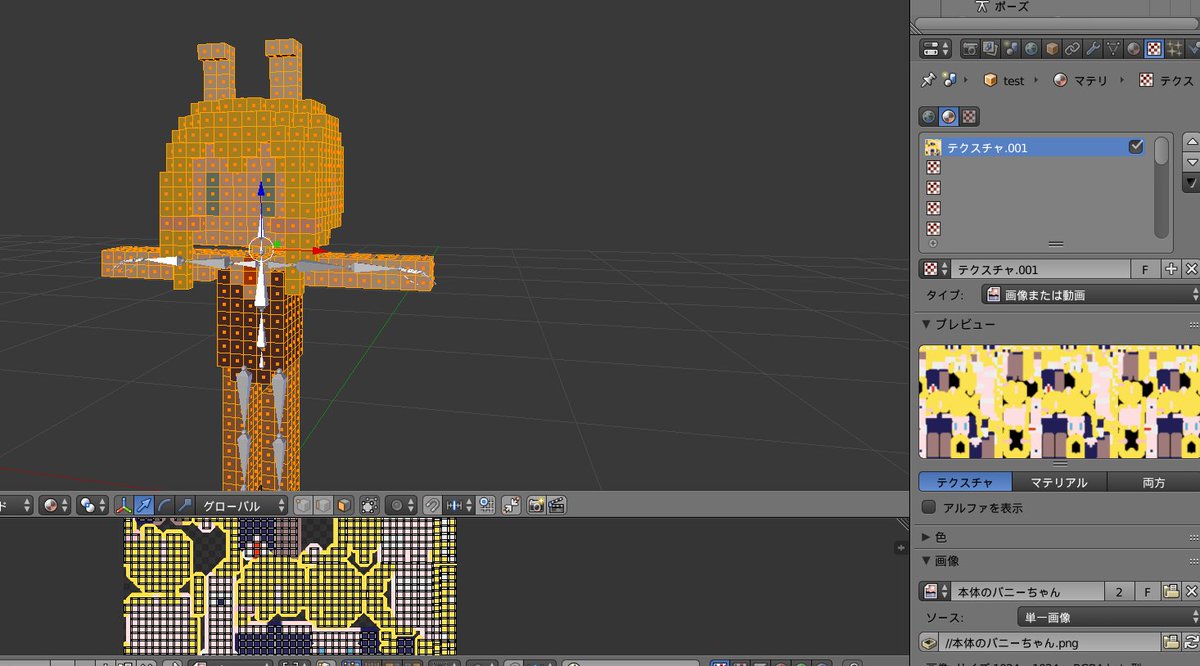Image resolution: width=1200 pixels, height=666 pixels.
Task: Move texture slot up arrow
Action: click(1191, 142)
